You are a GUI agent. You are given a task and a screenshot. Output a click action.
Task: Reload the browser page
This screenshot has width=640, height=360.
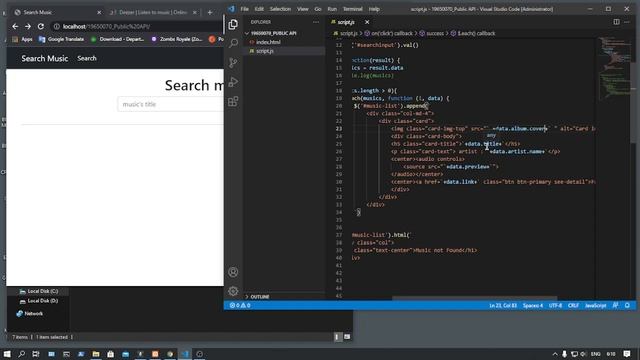pyautogui.click(x=41, y=27)
